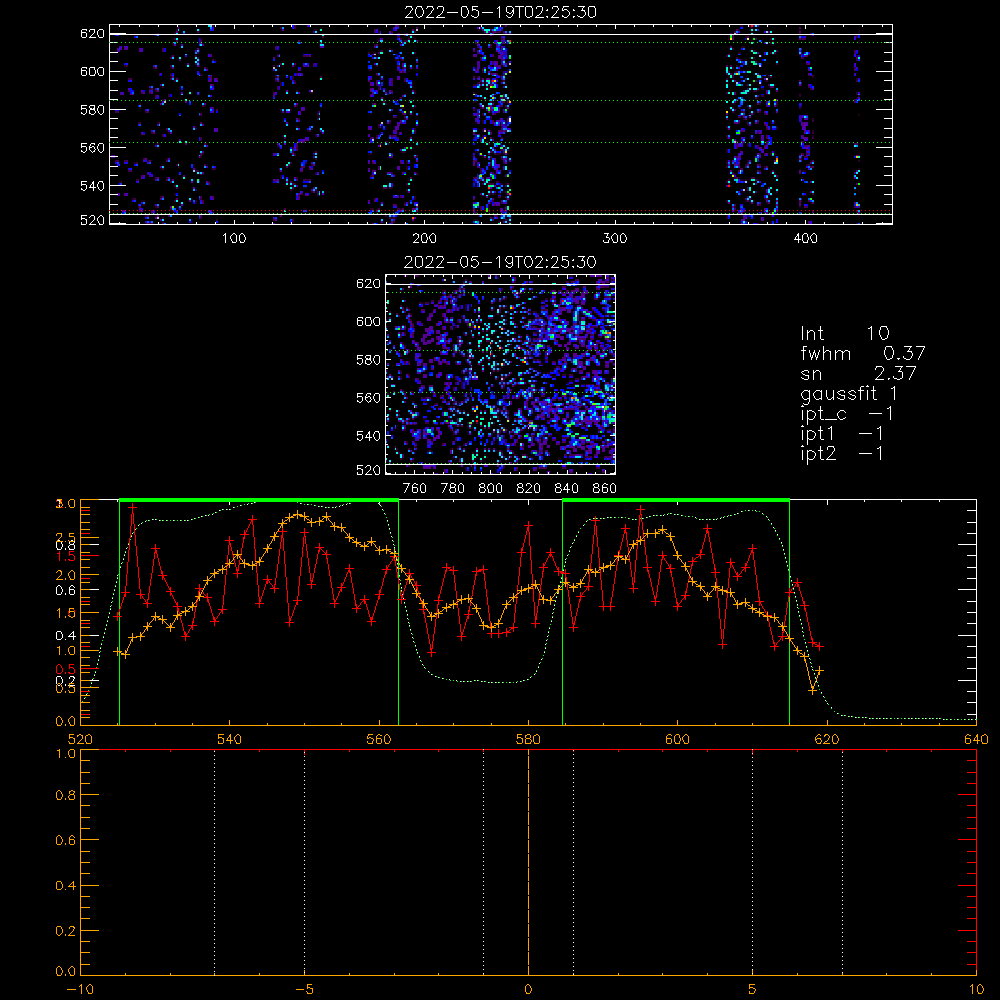Screen dimensions: 1000x1000
Task: Click the '10' tick label on bottom axis
Action: (976, 989)
